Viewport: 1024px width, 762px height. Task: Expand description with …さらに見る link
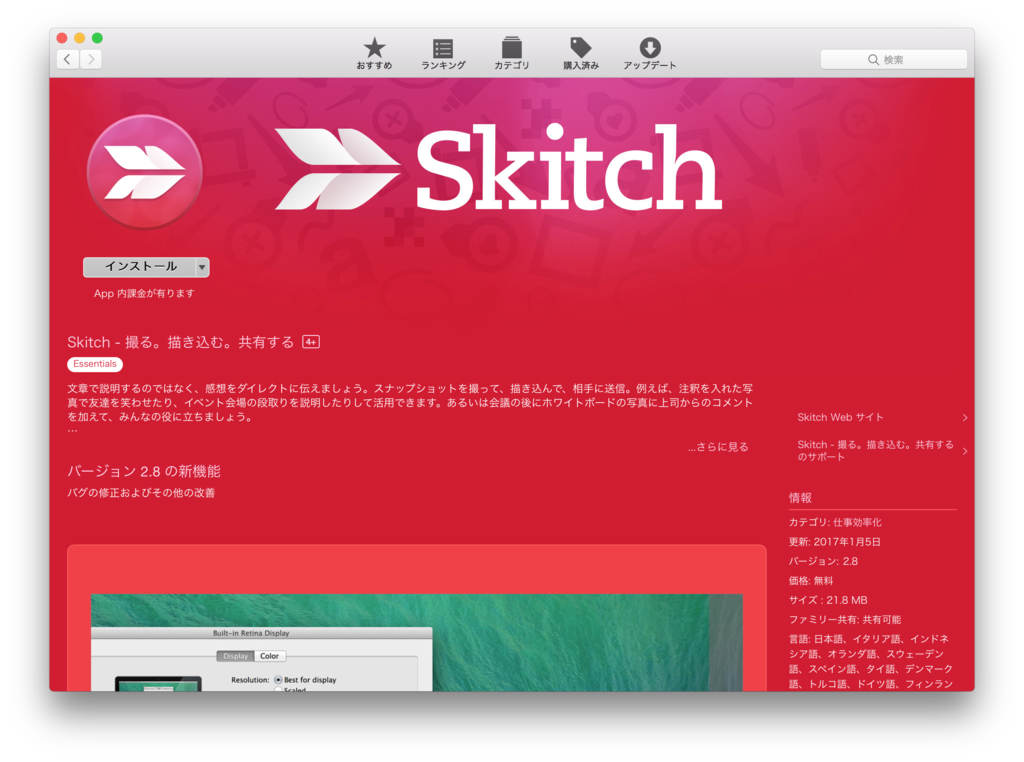click(x=718, y=447)
